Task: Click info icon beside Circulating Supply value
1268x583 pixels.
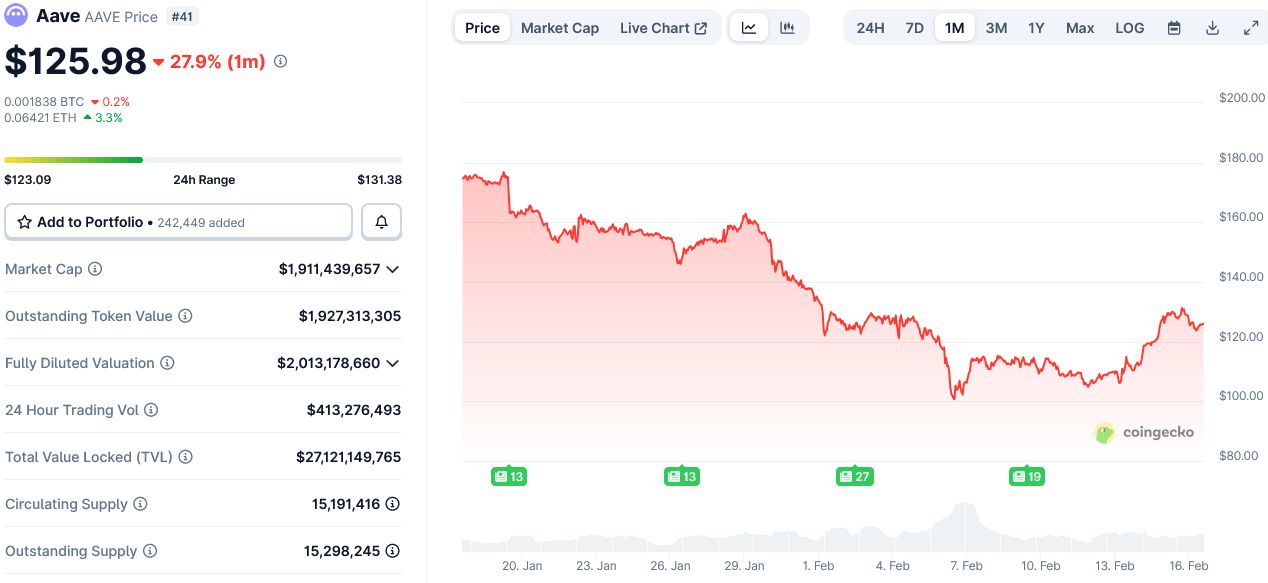Action: (x=393, y=504)
